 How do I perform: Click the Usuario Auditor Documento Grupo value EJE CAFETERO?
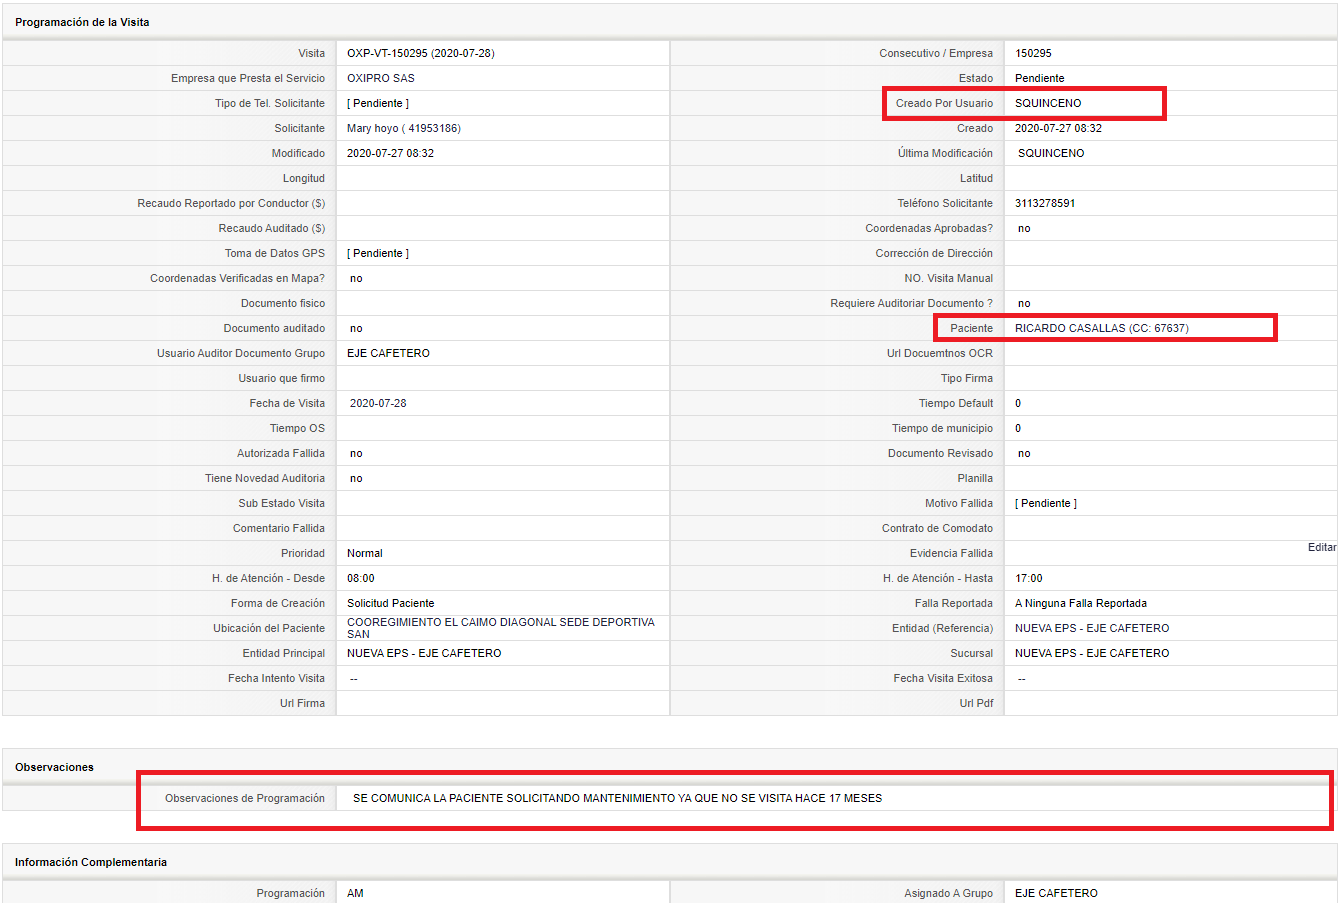pyautogui.click(x=388, y=353)
